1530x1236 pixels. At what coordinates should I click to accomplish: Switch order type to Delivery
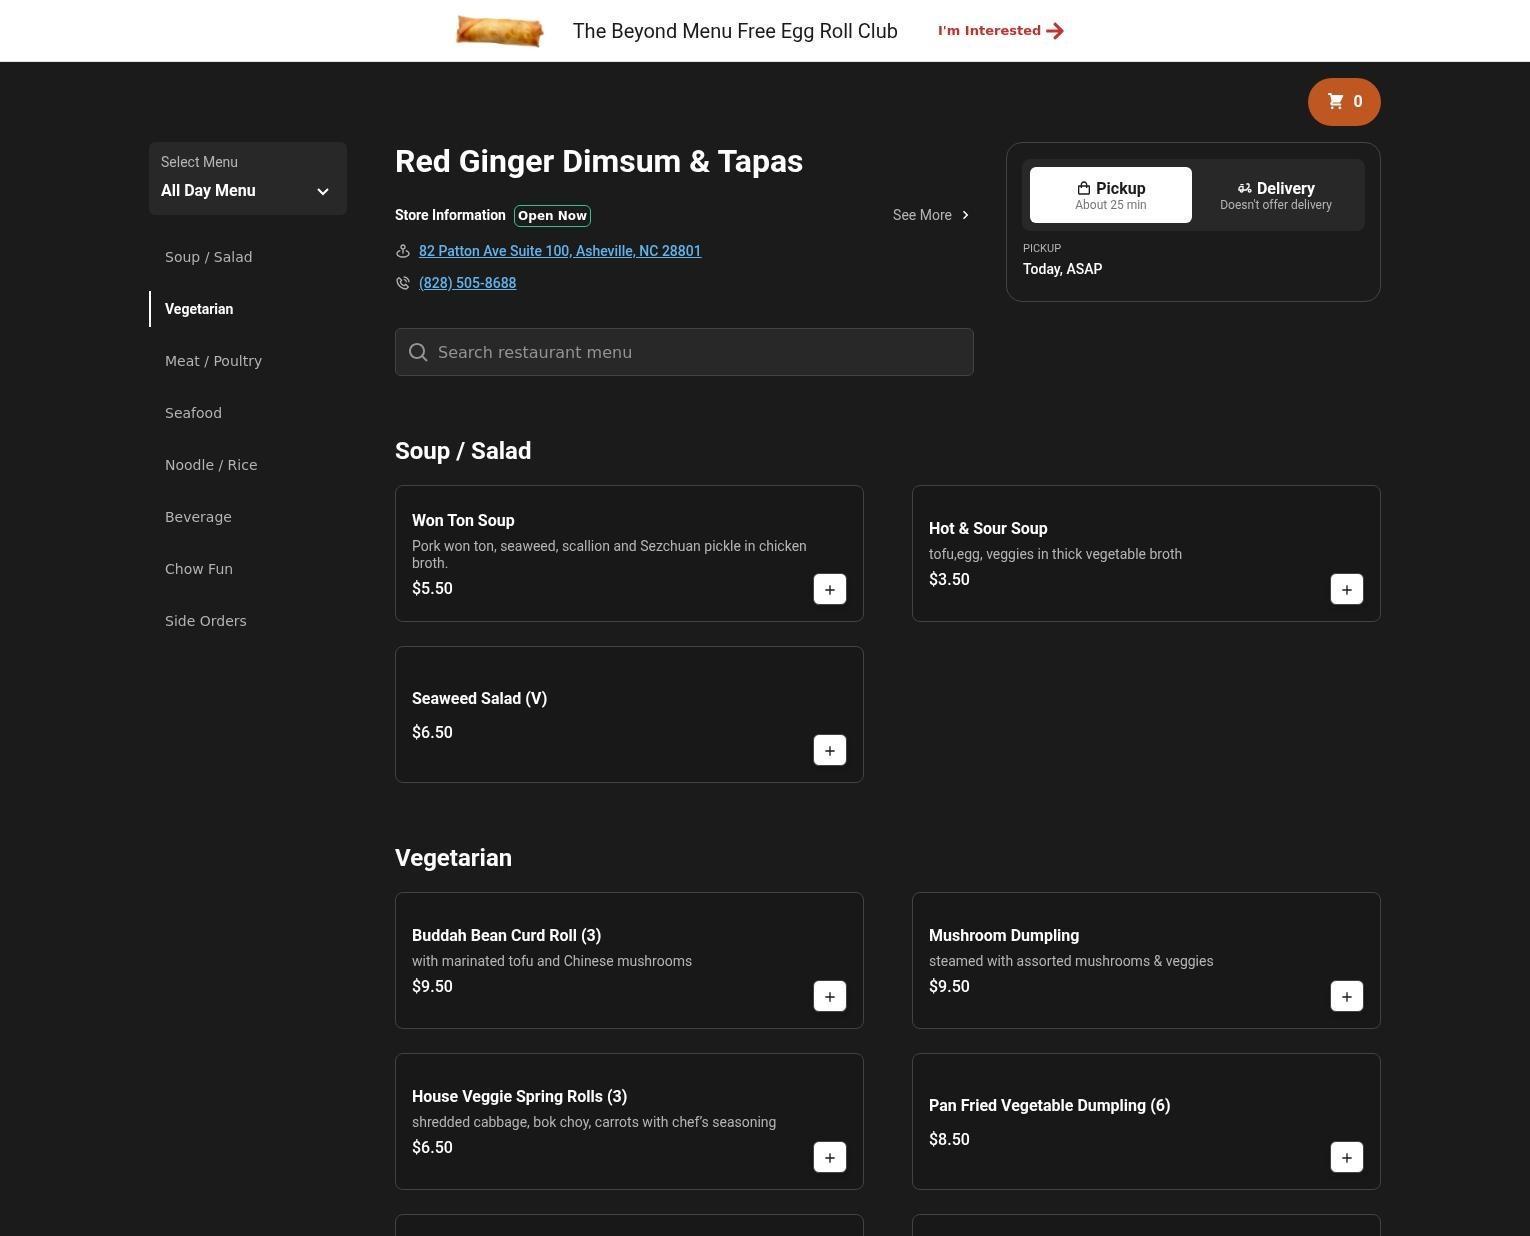(x=1275, y=195)
